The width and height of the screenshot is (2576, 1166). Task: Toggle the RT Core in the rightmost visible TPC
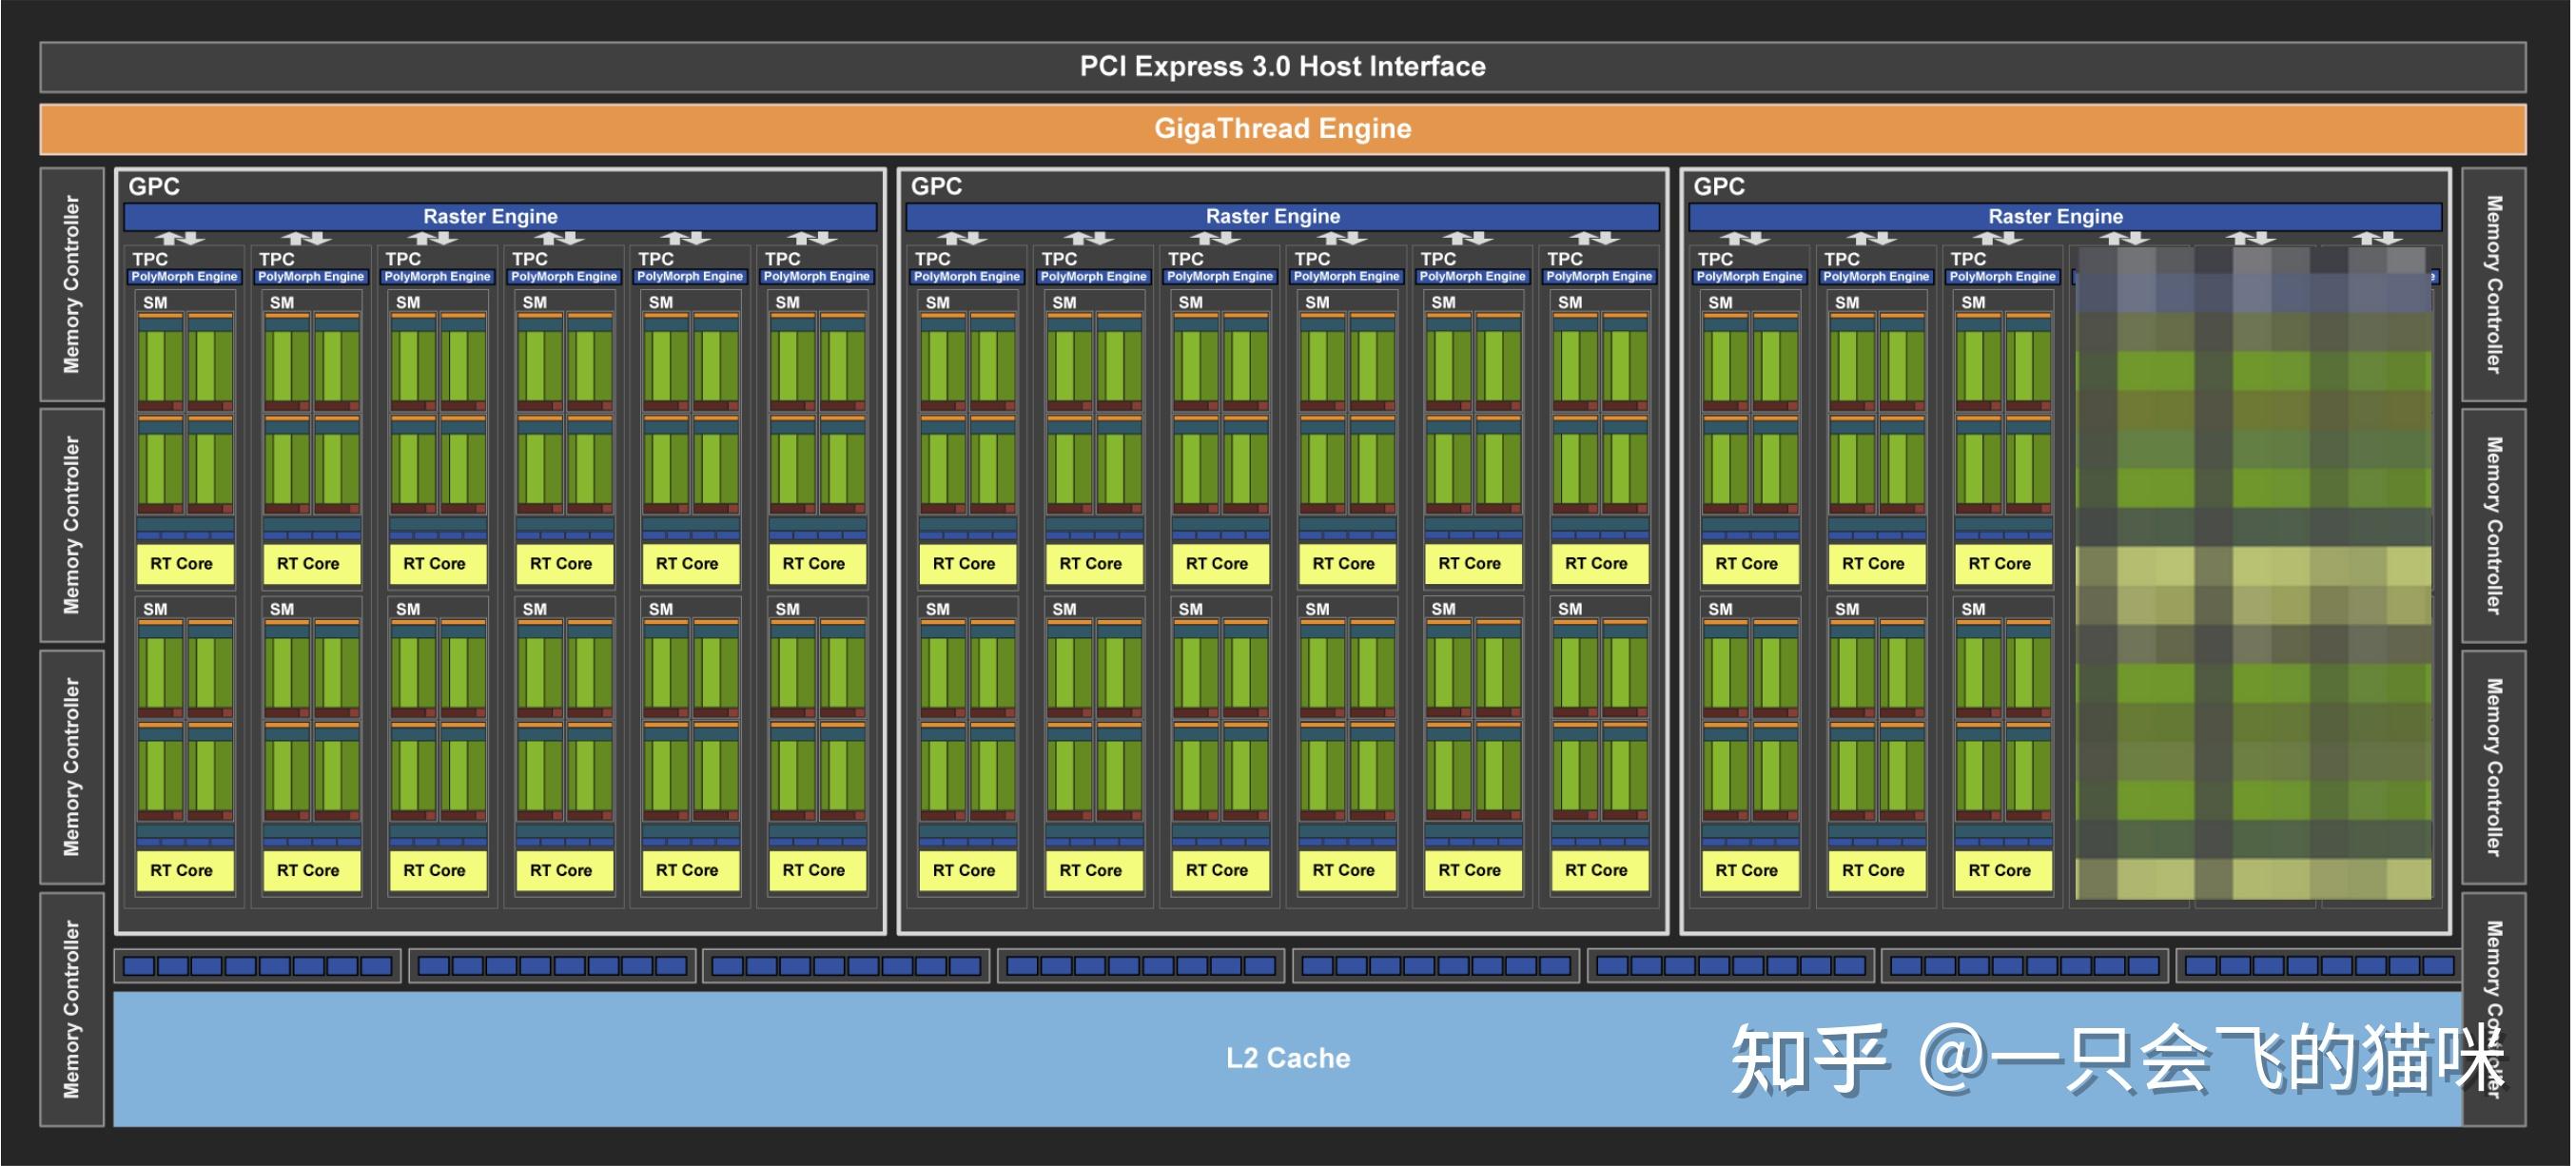(x=2003, y=563)
